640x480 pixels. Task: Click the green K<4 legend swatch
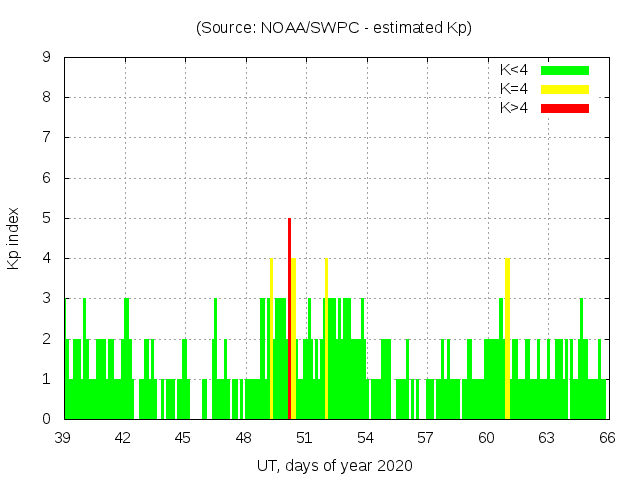(x=565, y=70)
